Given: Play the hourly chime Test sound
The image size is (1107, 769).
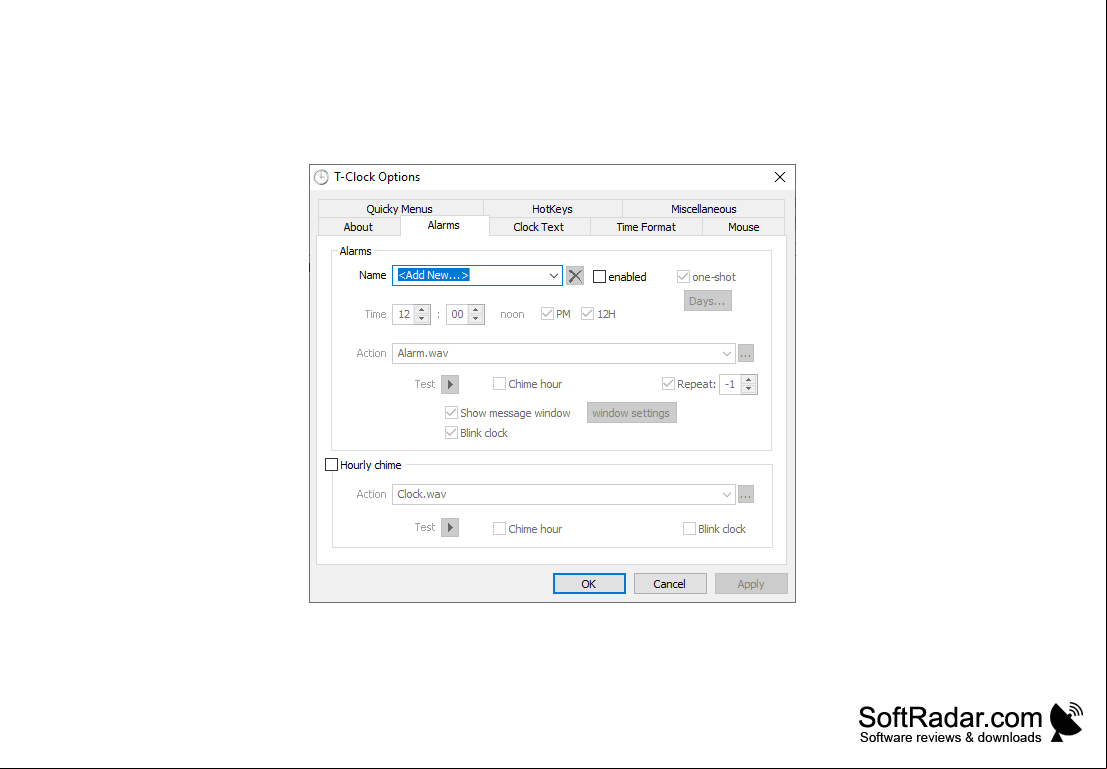Looking at the screenshot, I should click(450, 527).
